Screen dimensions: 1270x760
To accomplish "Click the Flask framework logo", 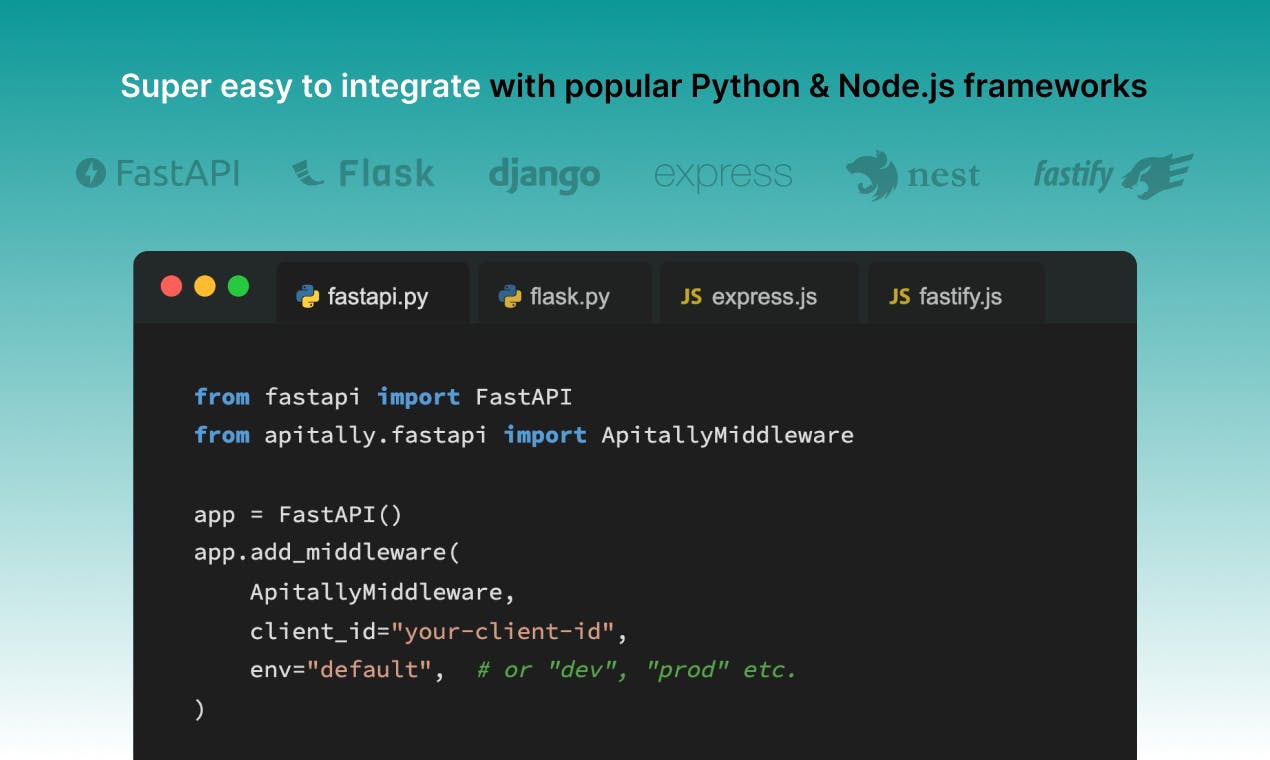I will 363,174.
